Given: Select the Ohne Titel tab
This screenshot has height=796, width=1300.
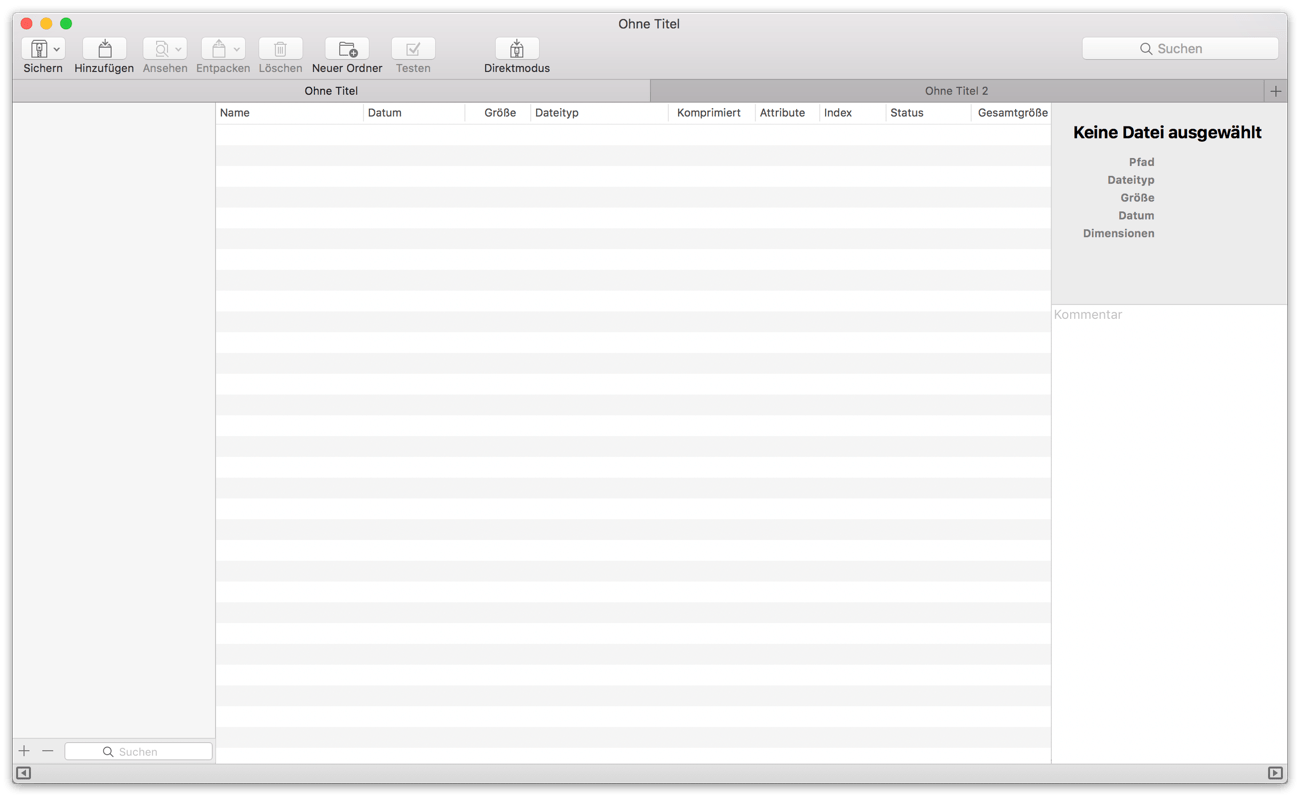Looking at the screenshot, I should pos(331,91).
